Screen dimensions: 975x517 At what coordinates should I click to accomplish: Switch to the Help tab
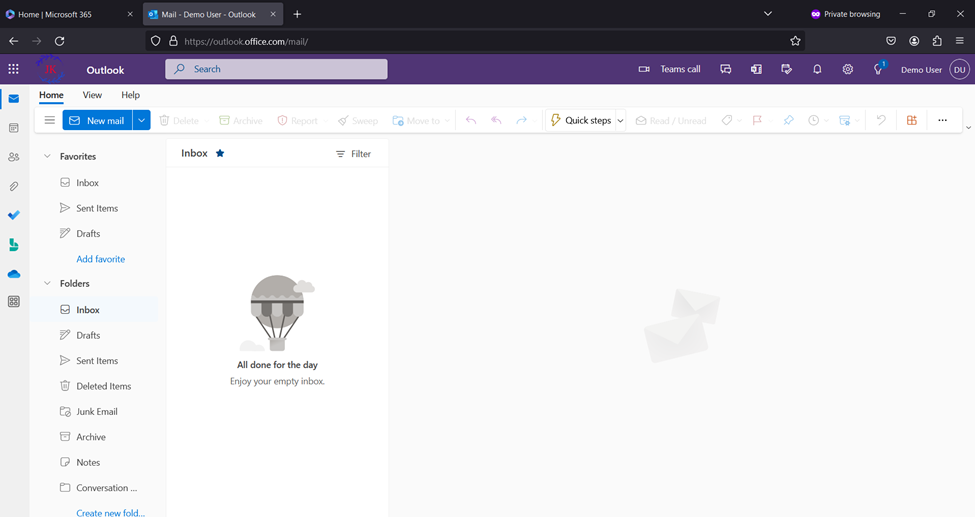(131, 95)
